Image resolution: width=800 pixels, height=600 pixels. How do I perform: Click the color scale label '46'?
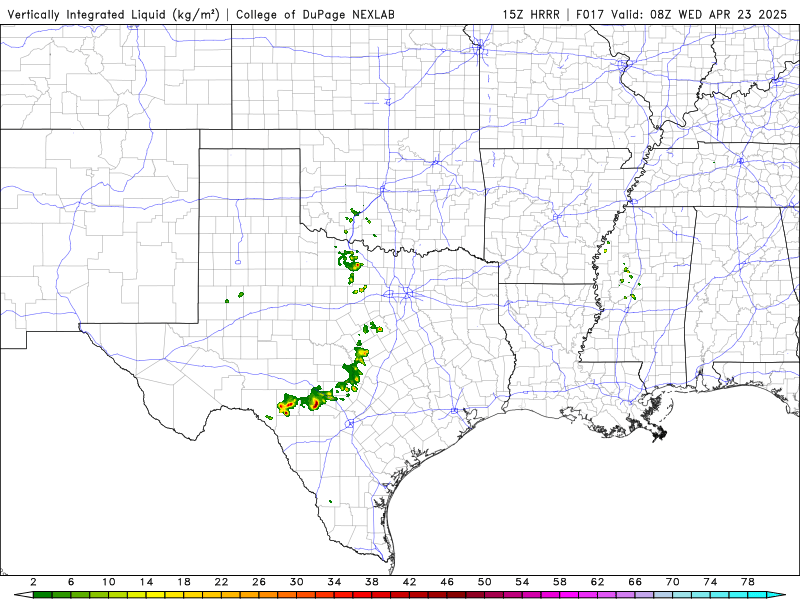tap(447, 582)
